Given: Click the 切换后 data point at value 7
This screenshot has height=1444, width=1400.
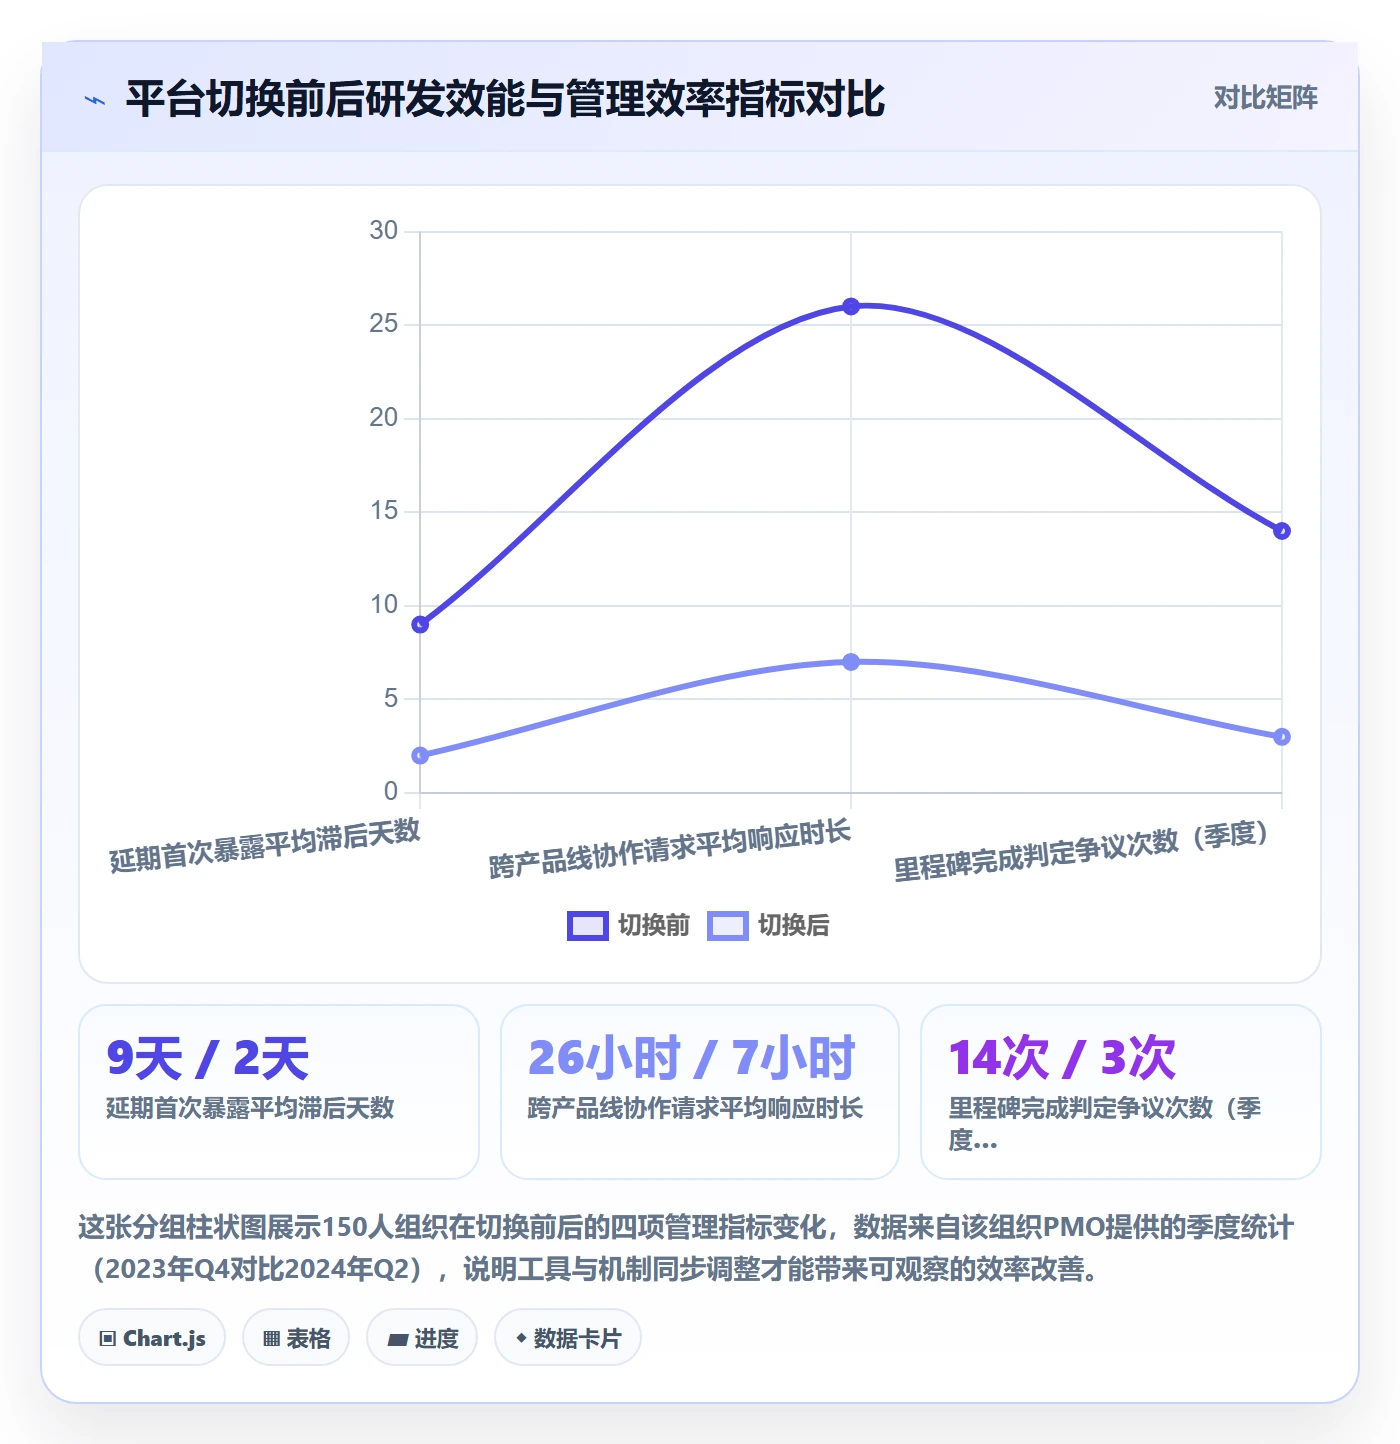Looking at the screenshot, I should click(851, 662).
